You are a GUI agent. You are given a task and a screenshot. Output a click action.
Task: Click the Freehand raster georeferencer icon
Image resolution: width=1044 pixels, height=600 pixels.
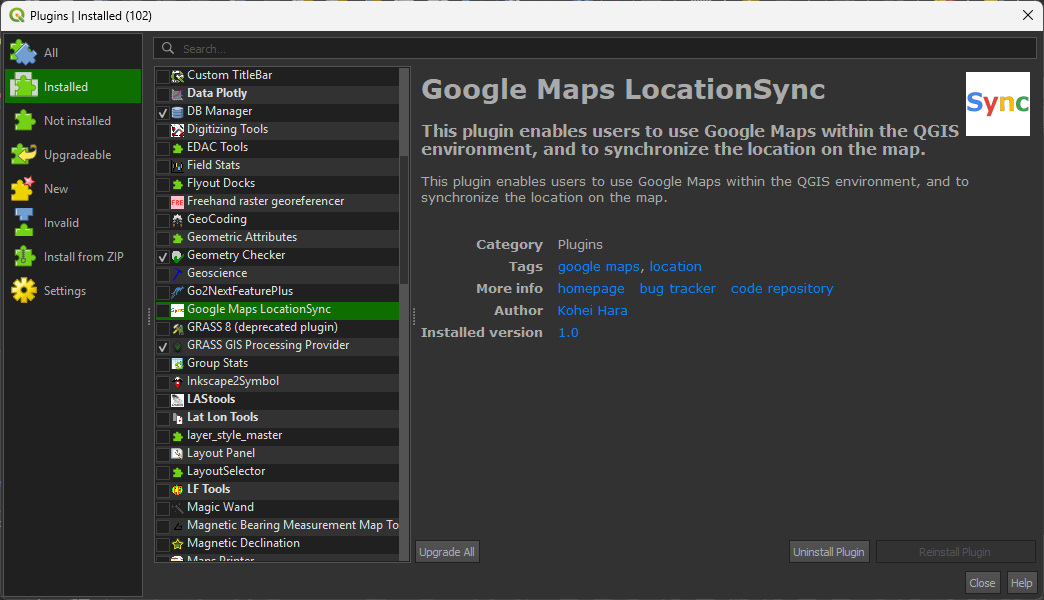[x=177, y=202]
